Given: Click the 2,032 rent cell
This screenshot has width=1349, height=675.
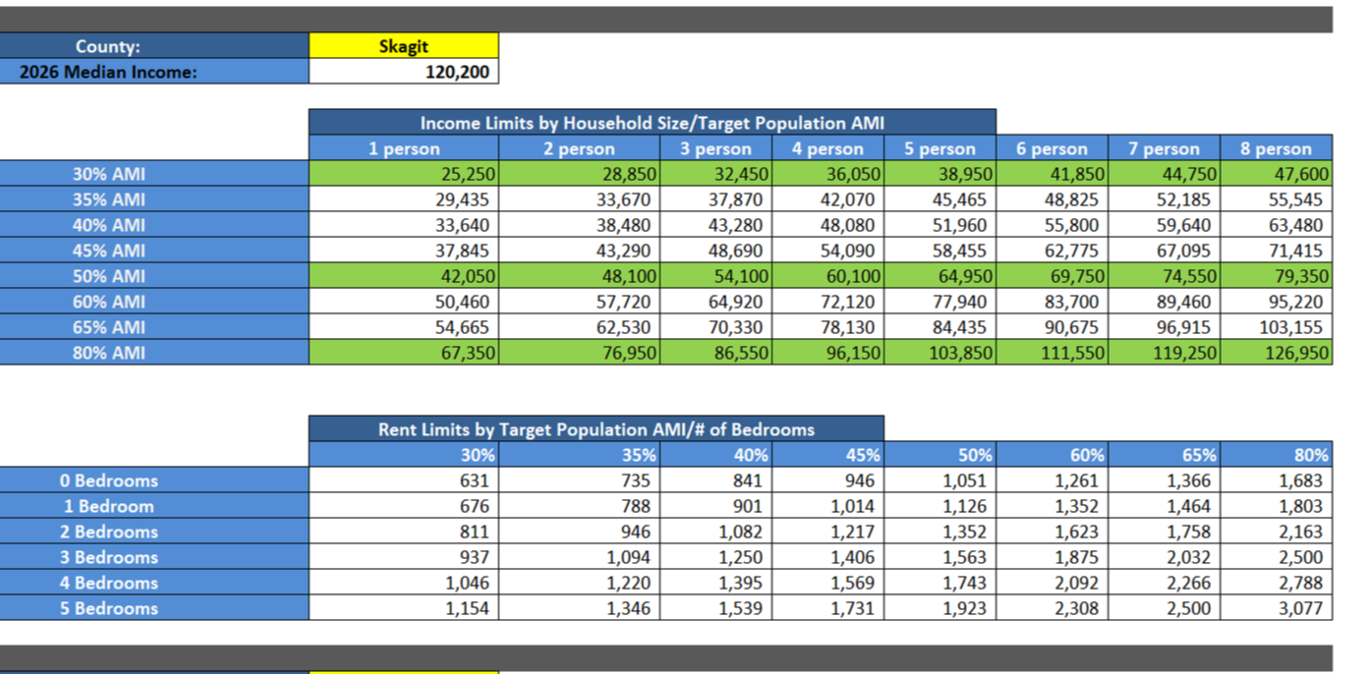Looking at the screenshot, I should tap(1163, 557).
